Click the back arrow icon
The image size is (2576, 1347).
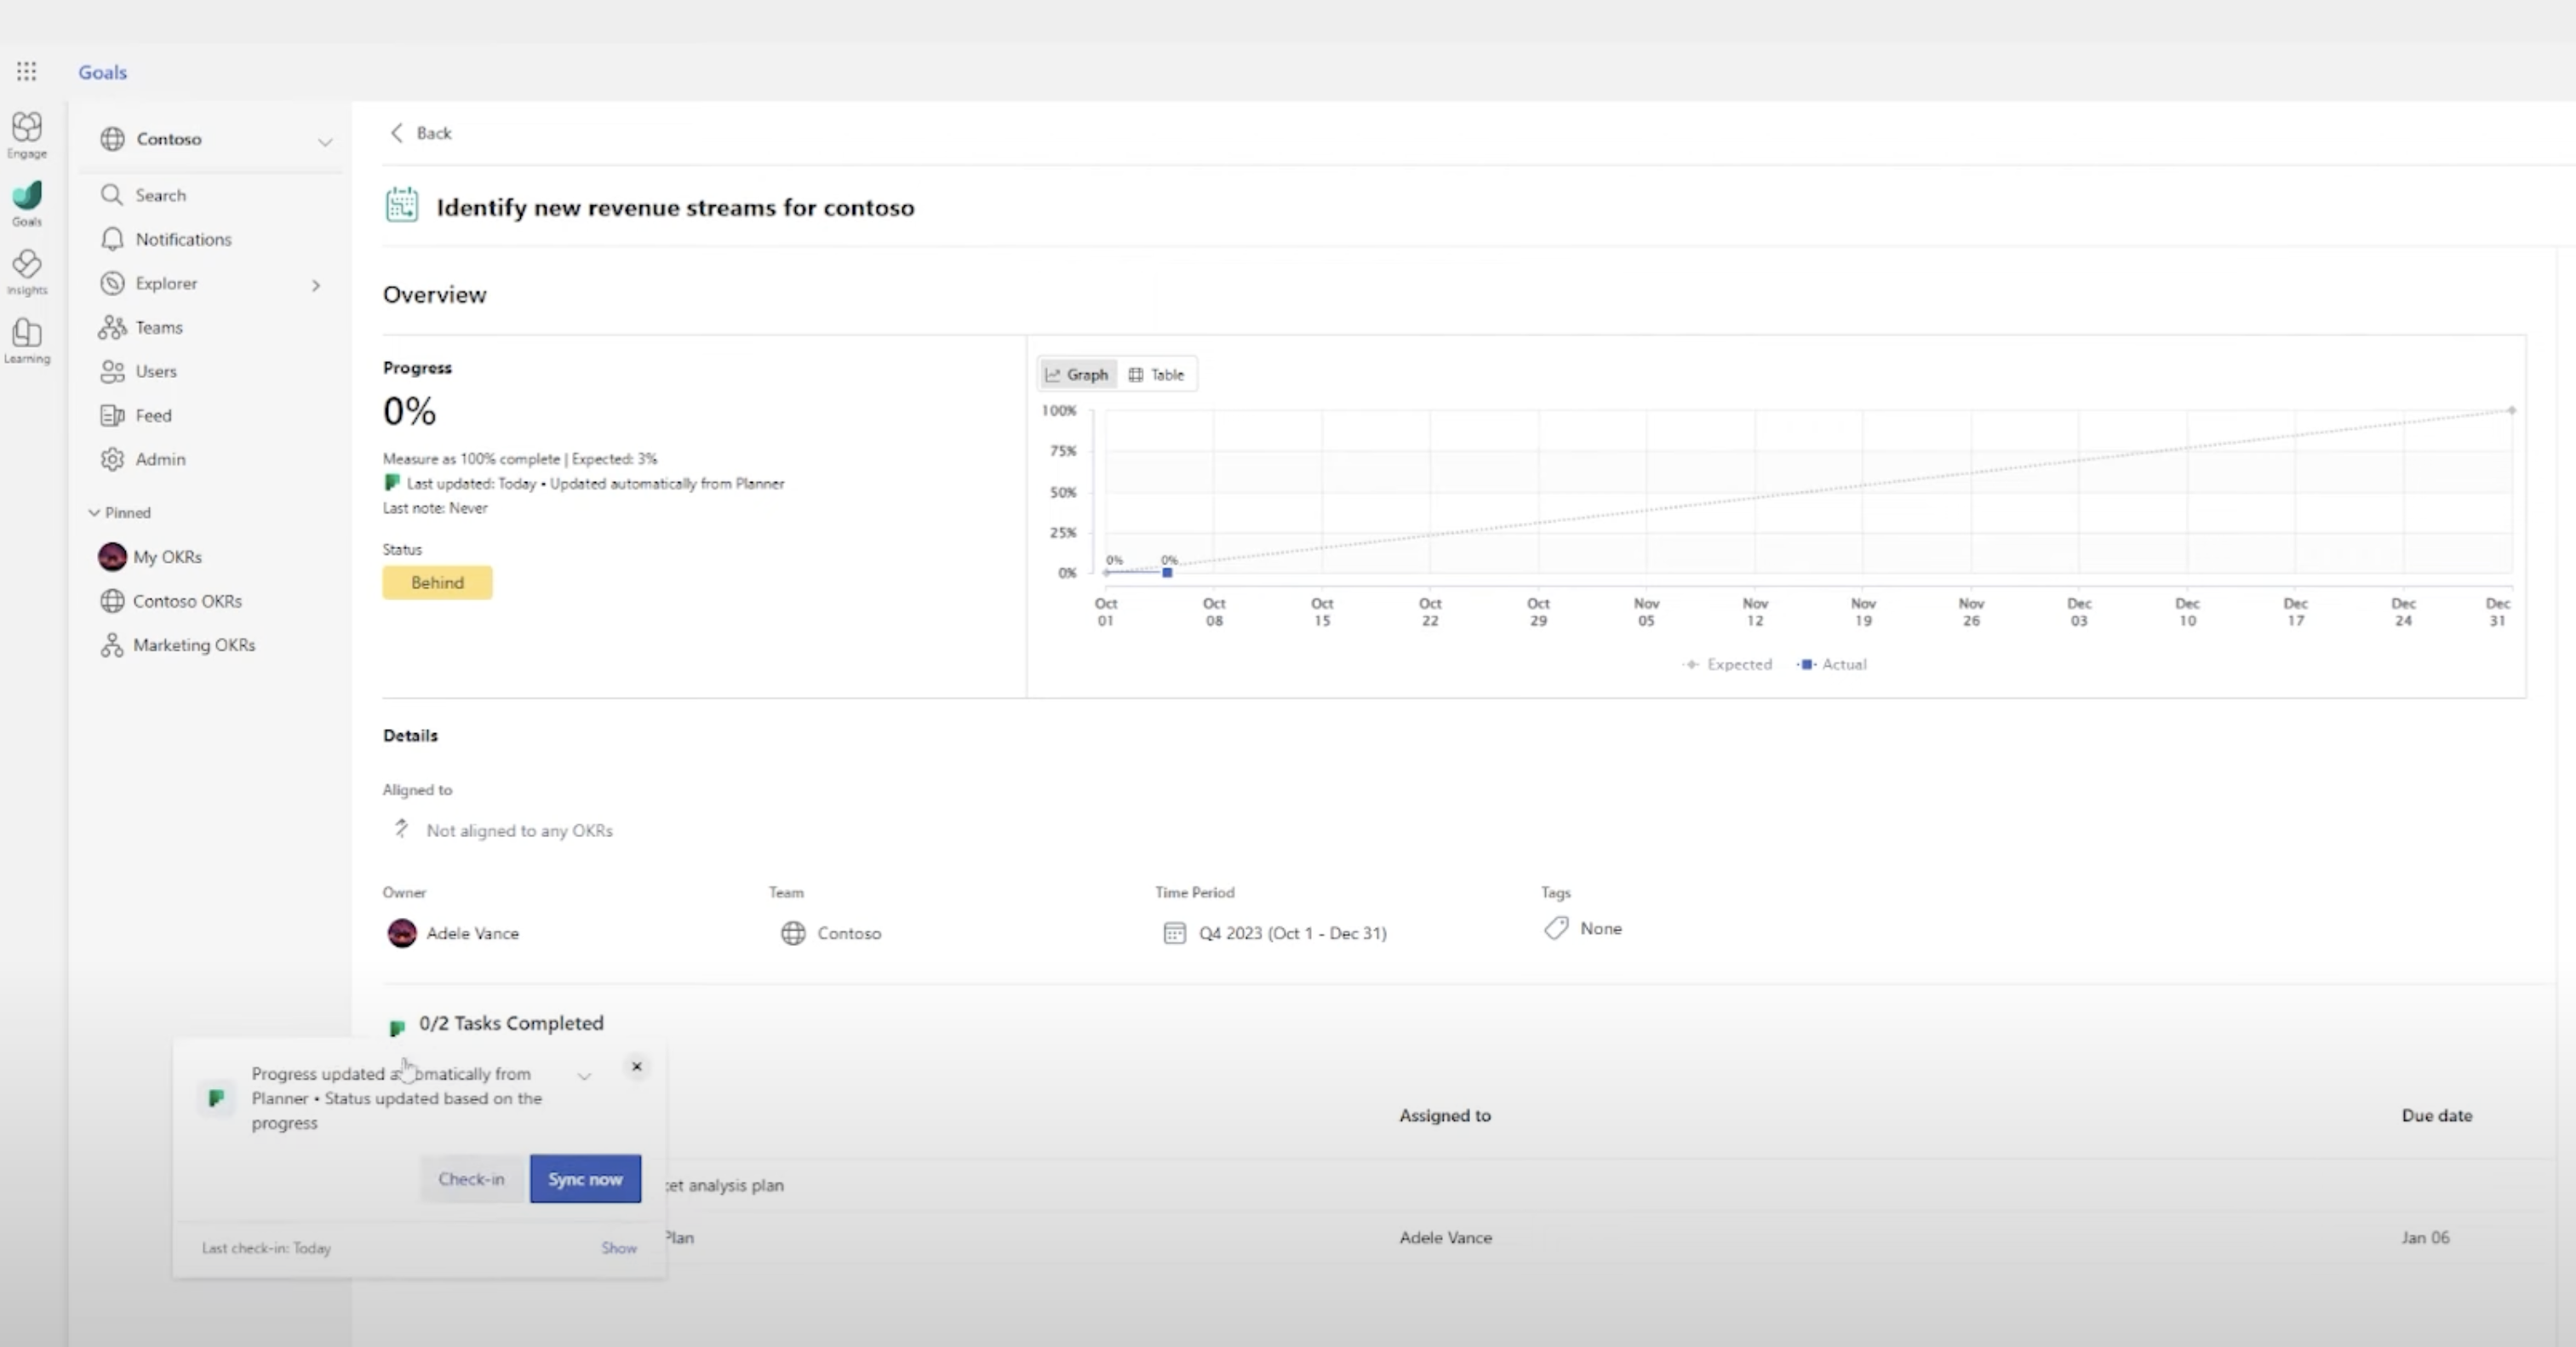click(397, 133)
